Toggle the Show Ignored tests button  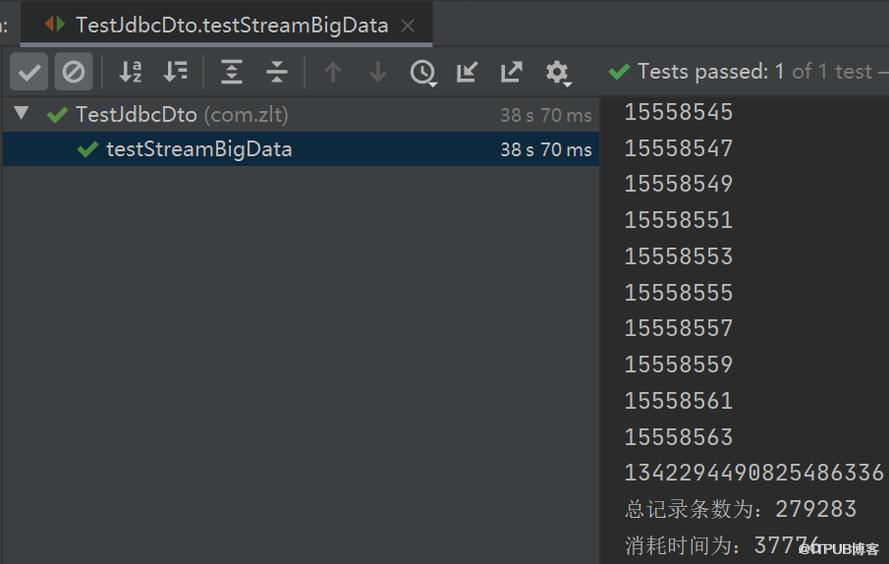click(x=74, y=72)
